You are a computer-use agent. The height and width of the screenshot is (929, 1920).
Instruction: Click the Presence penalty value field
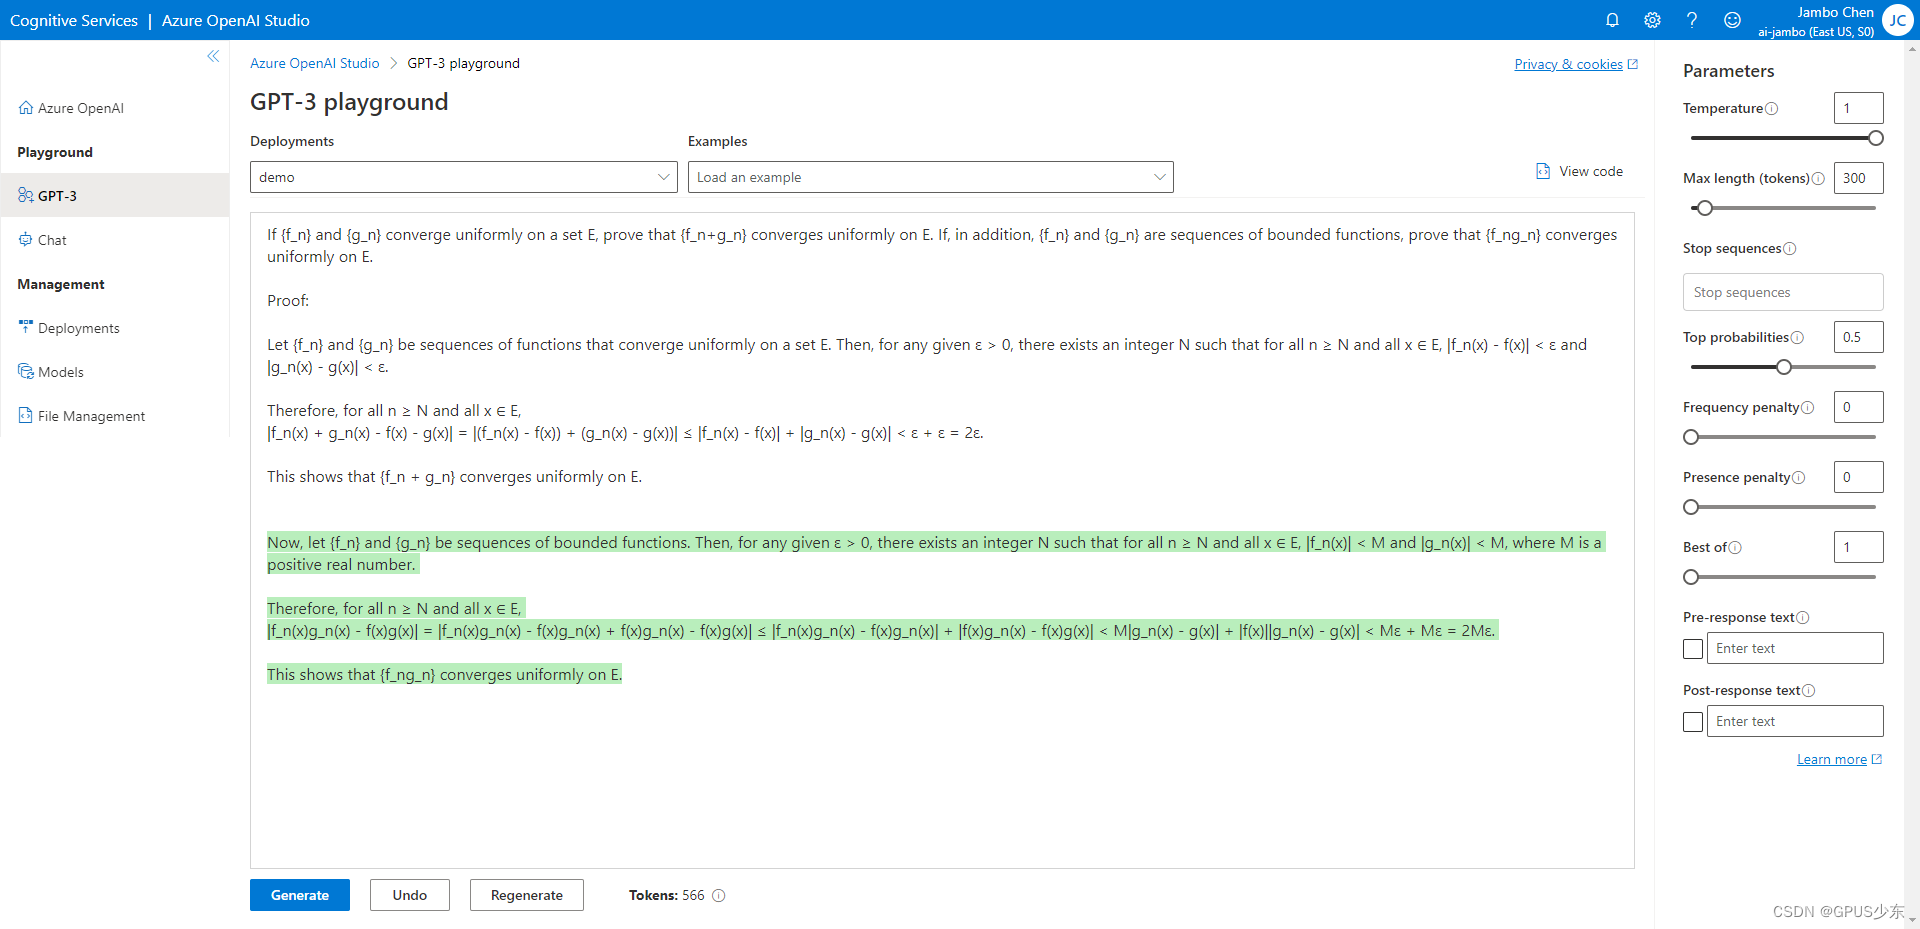point(1858,477)
